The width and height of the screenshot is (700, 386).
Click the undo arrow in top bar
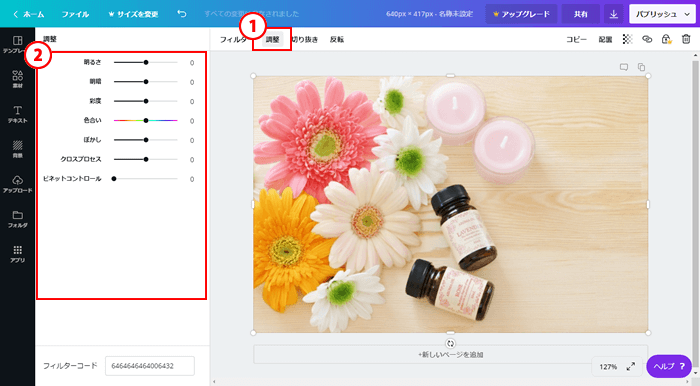pos(182,14)
